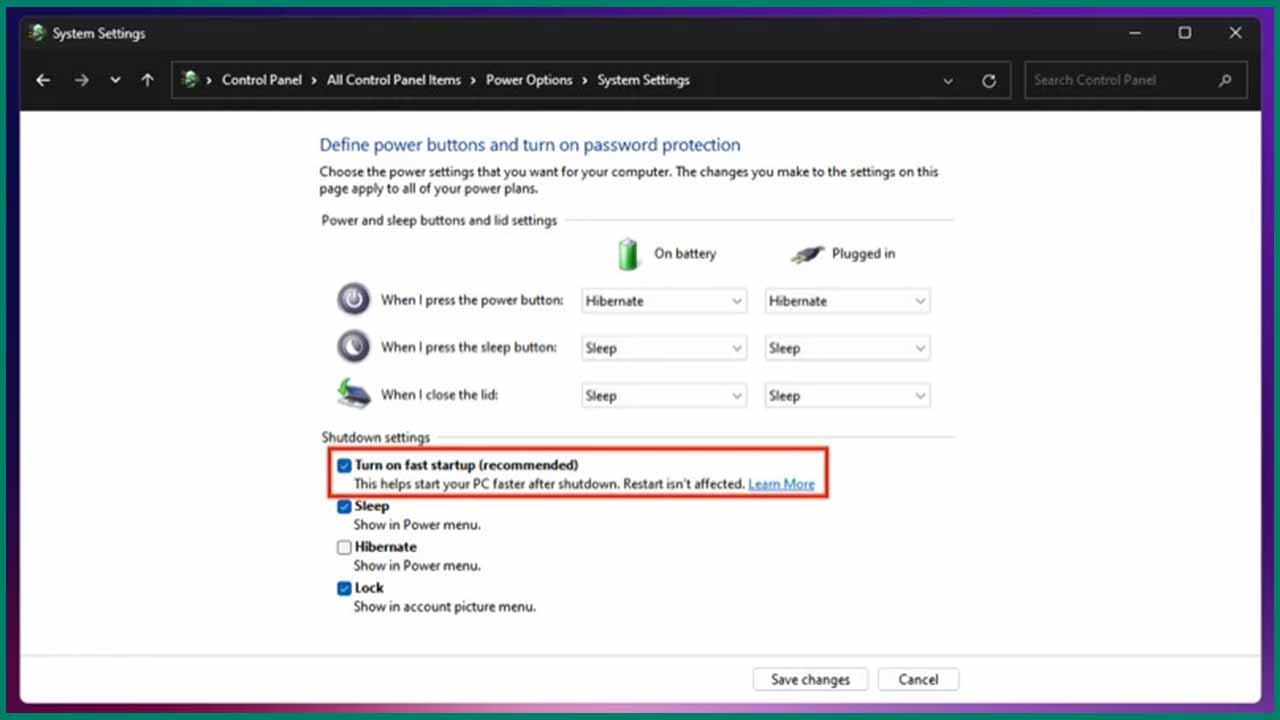This screenshot has height=720, width=1280.
Task: Navigate to Control Panel breadcrumb
Action: [x=261, y=80]
